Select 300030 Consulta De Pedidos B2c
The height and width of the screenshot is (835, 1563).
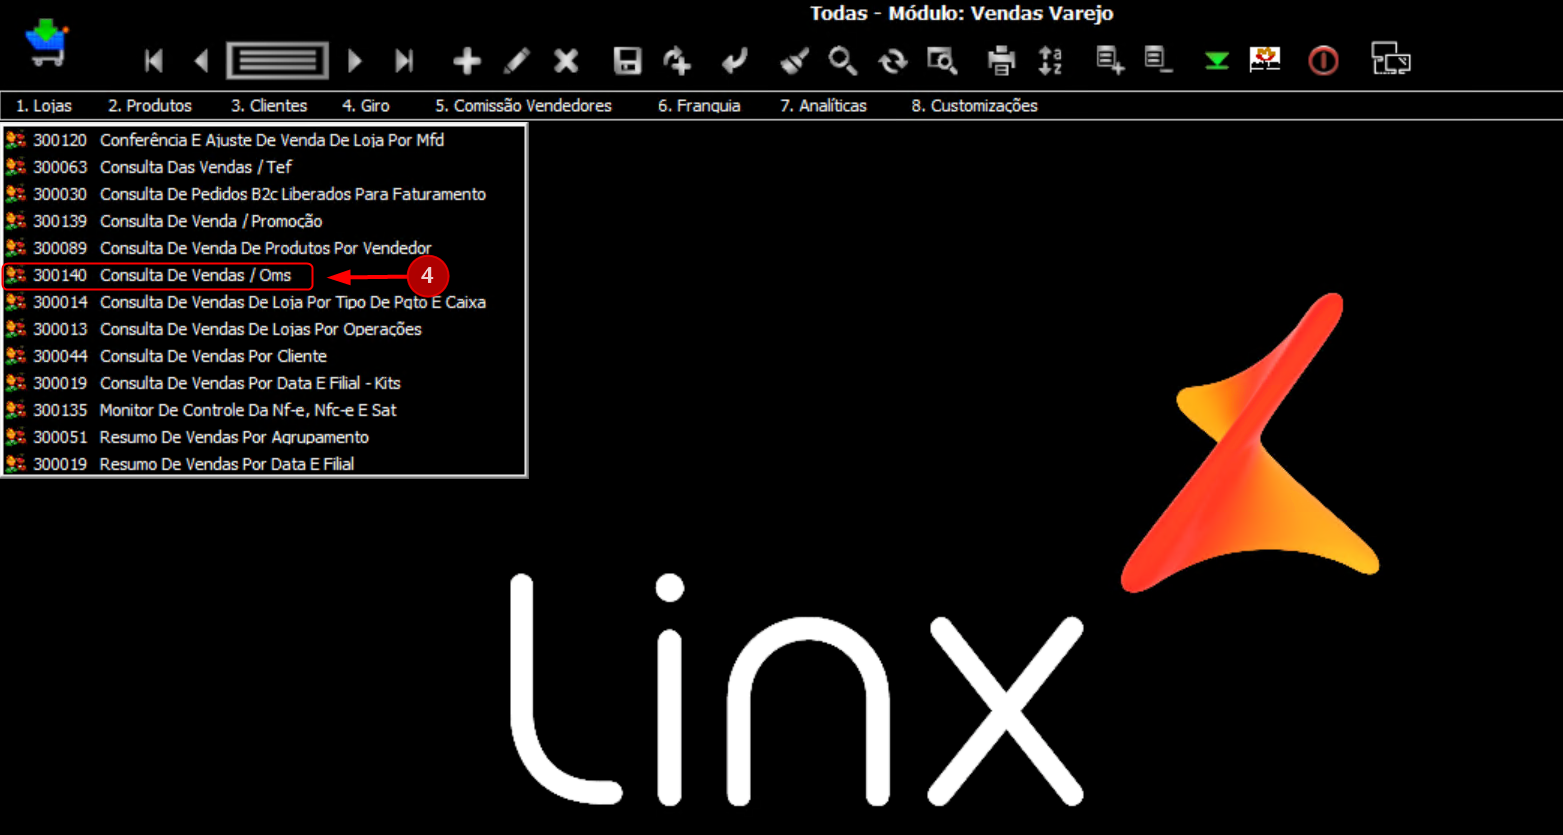[x=264, y=194]
